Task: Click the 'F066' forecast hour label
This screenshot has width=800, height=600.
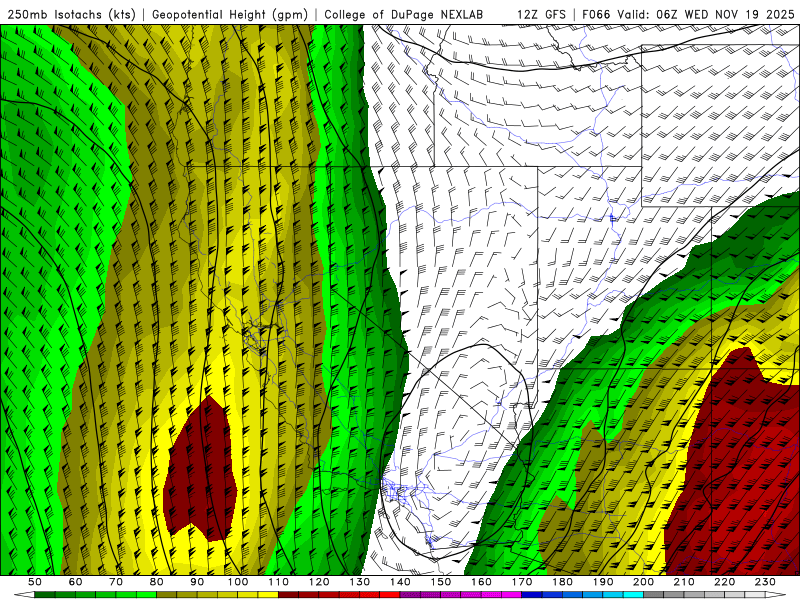Action: pos(596,15)
